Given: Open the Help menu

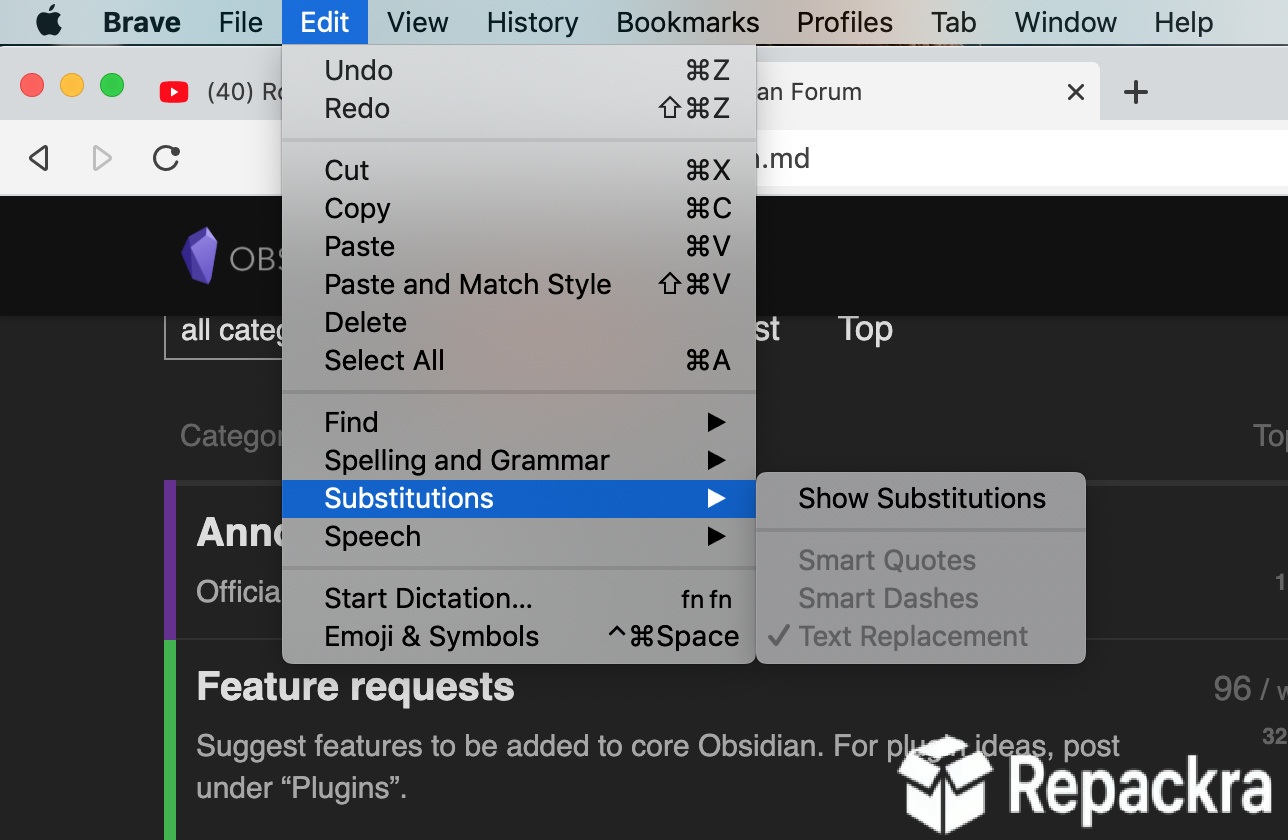Looking at the screenshot, I should 1184,22.
